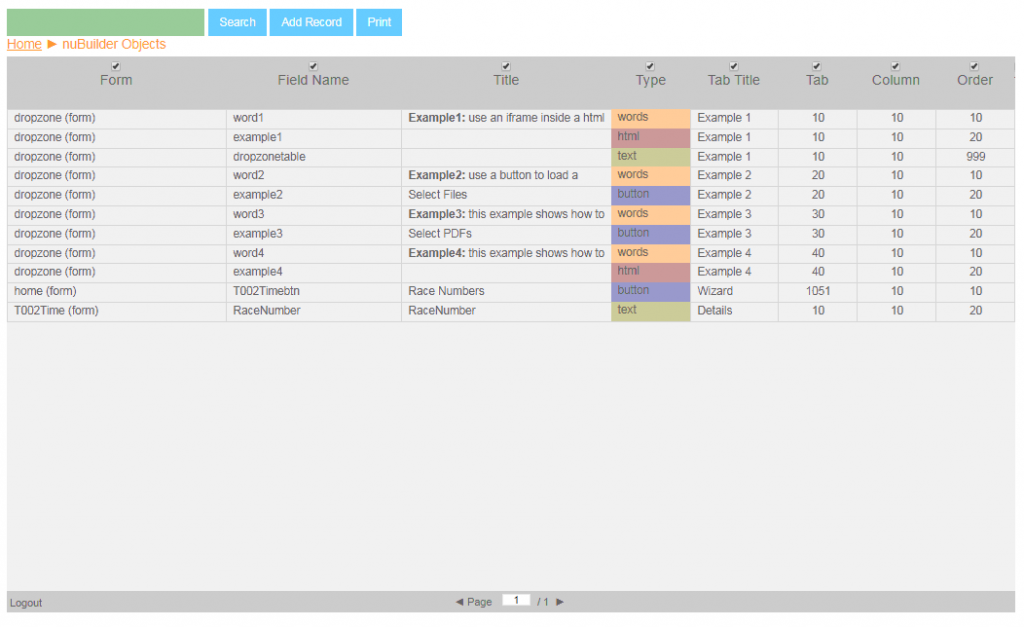Click the Logout link

[25, 603]
